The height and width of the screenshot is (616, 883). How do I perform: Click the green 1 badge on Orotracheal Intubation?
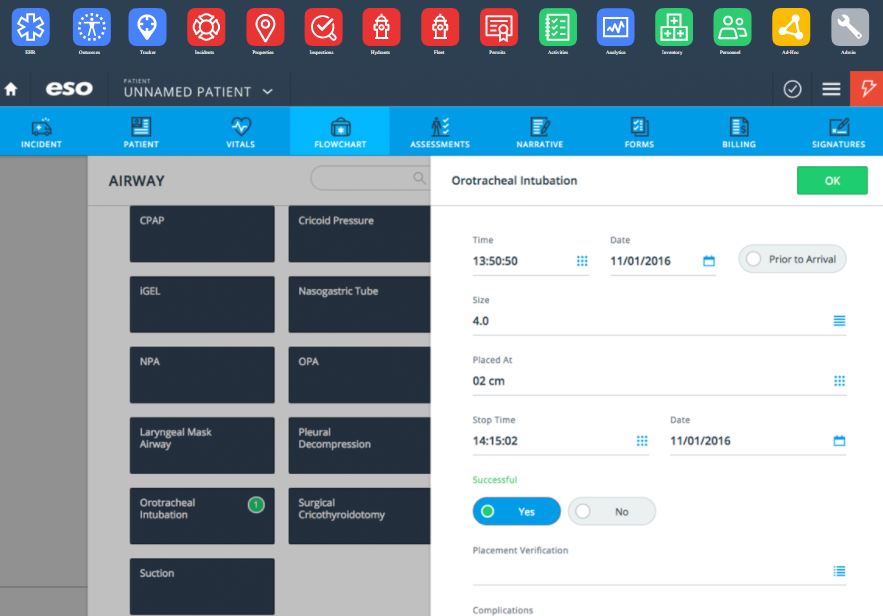[256, 505]
